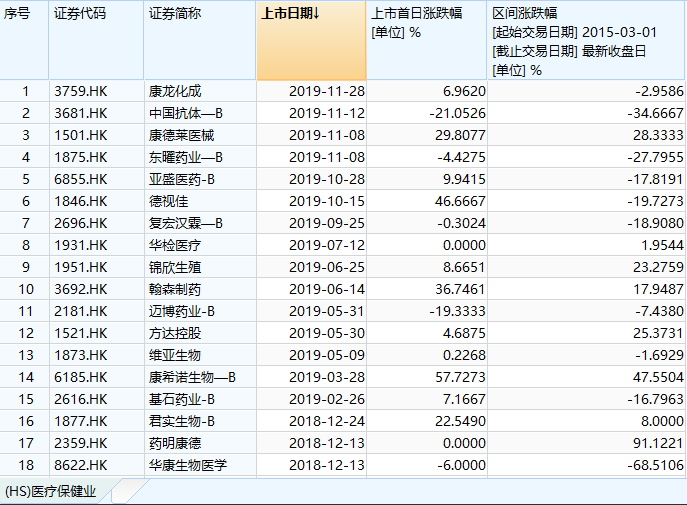Click the name 君实生物-B
This screenshot has width=687, height=505.
(182, 421)
